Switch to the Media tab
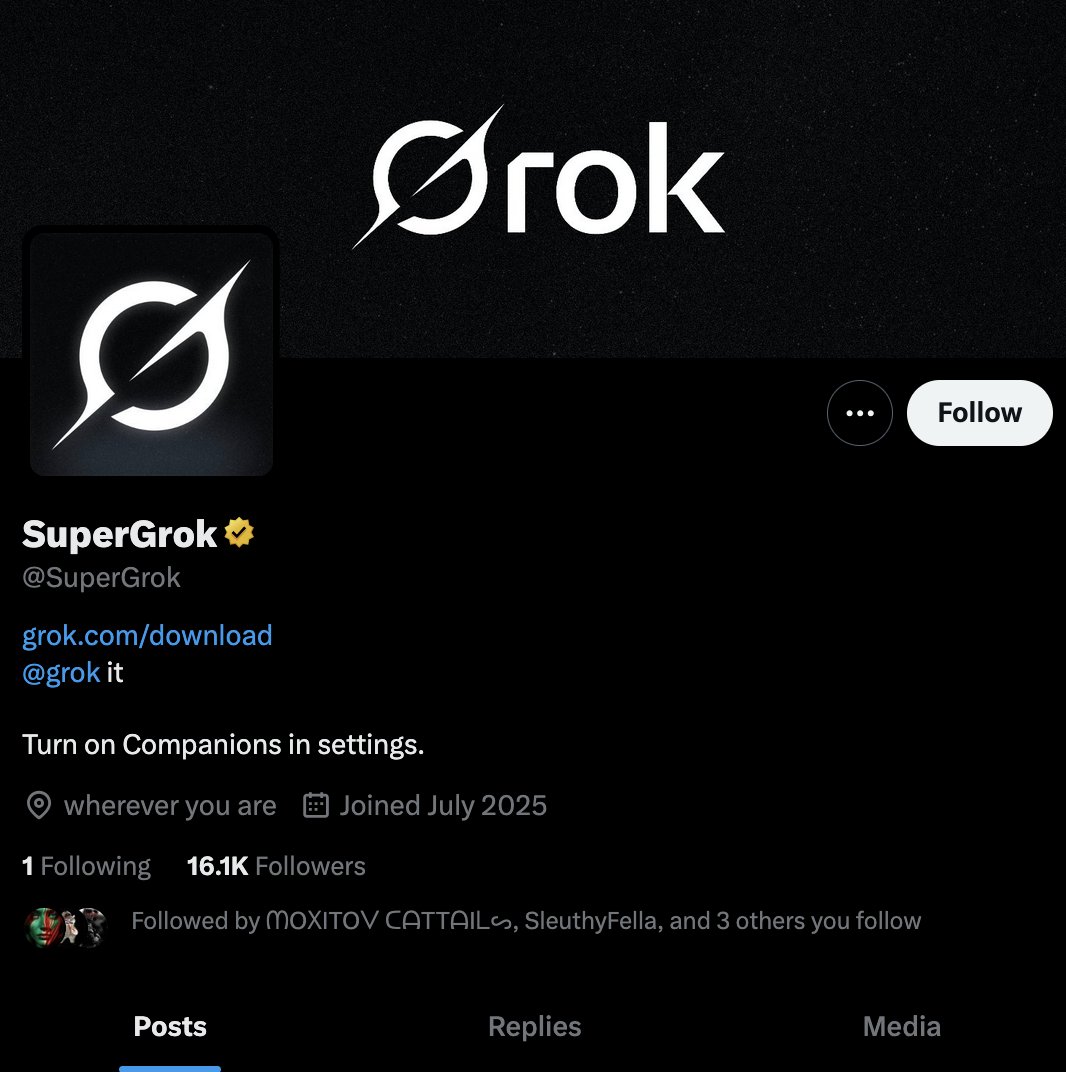Screen dimensions: 1066x1072 [901, 1026]
